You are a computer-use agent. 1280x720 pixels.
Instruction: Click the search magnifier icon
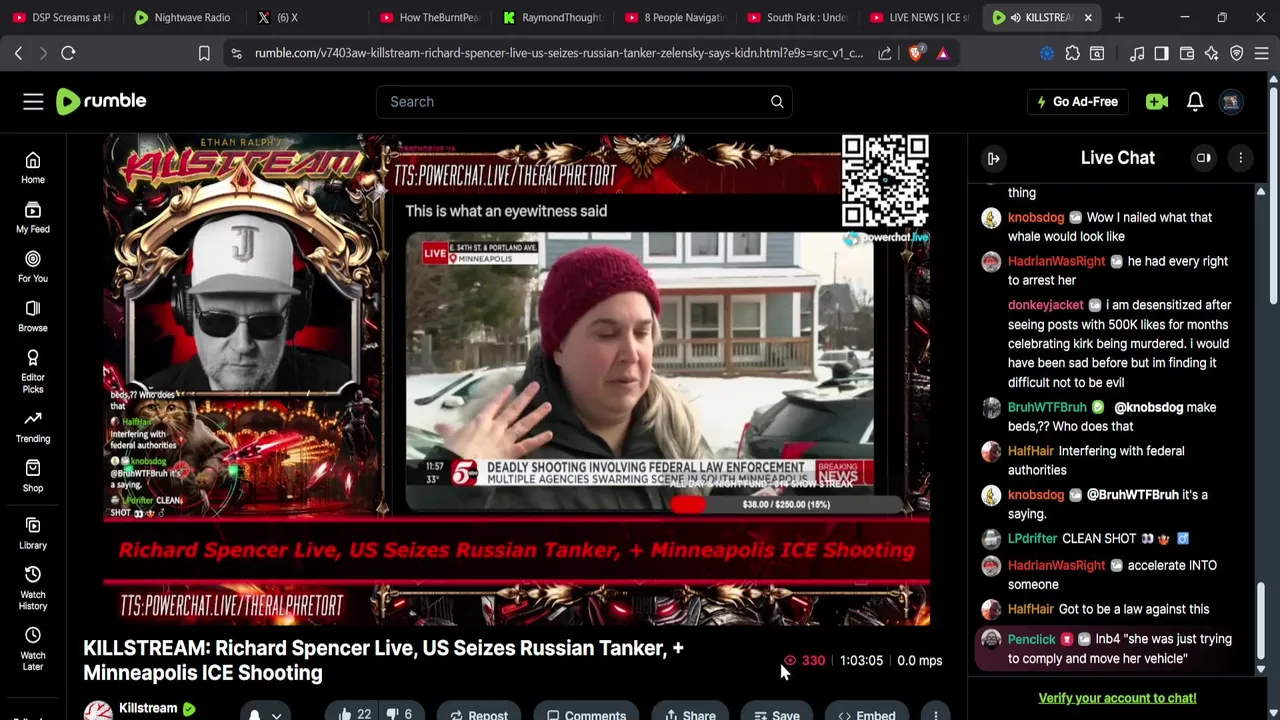pyautogui.click(x=777, y=101)
